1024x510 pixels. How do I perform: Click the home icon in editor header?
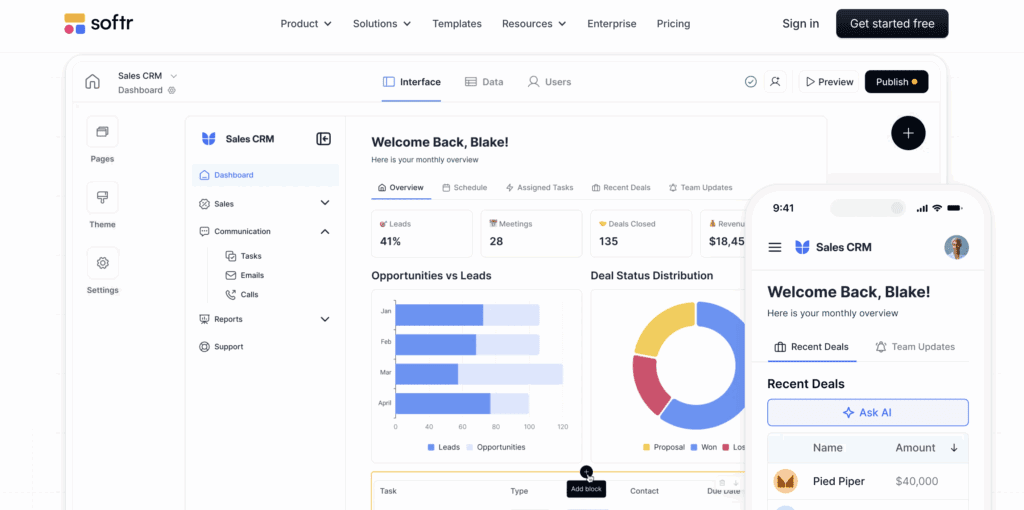[x=93, y=82]
